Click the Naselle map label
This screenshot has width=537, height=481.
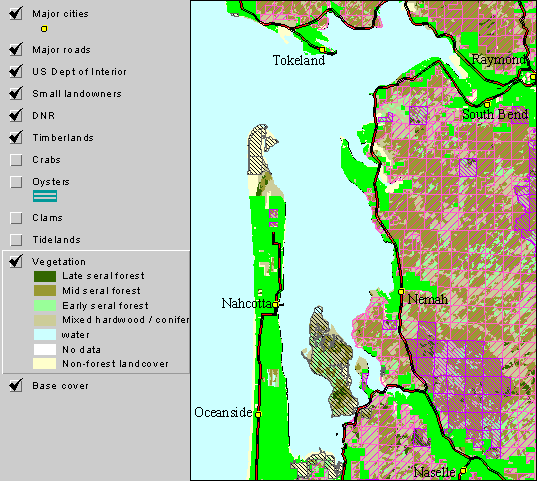[x=435, y=473]
